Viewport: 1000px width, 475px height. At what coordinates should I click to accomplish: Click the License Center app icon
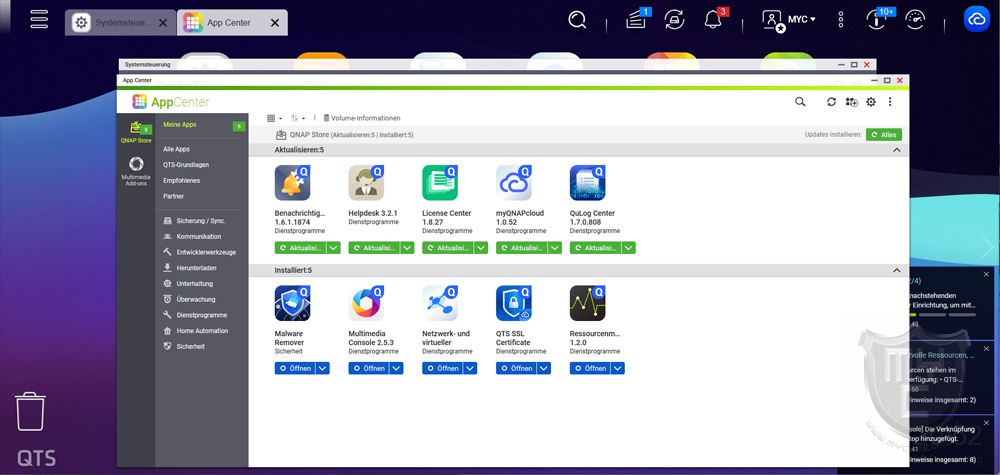440,183
